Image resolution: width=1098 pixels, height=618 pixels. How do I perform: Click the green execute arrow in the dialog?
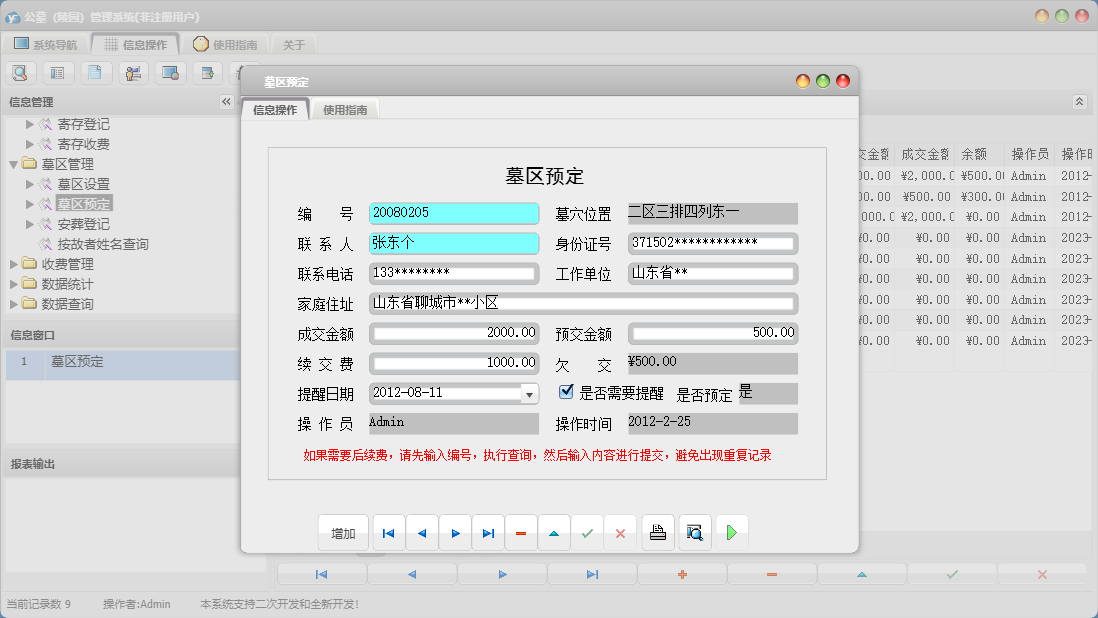tap(731, 532)
